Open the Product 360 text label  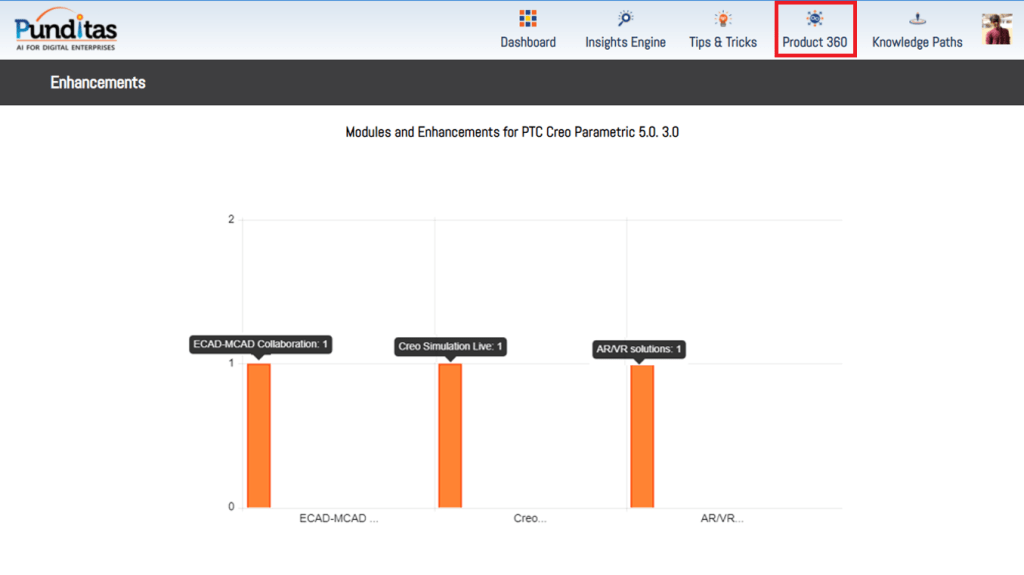[814, 42]
